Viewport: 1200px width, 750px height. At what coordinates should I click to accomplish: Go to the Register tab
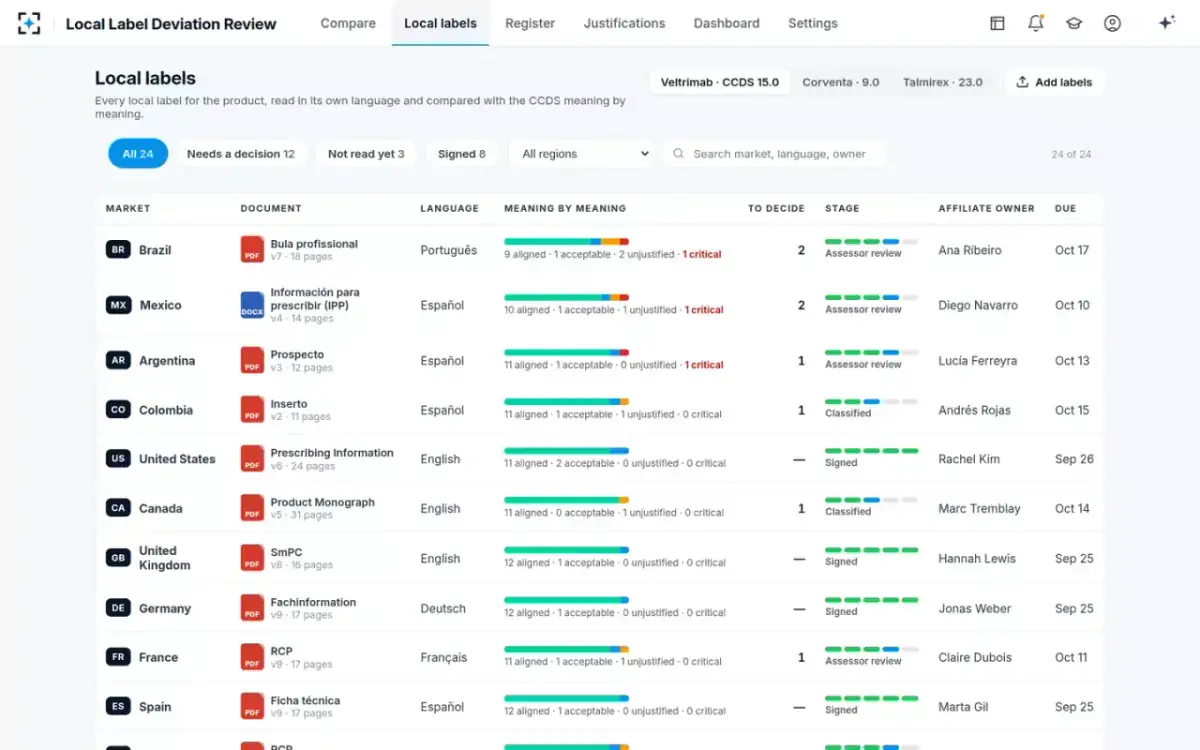[530, 23]
